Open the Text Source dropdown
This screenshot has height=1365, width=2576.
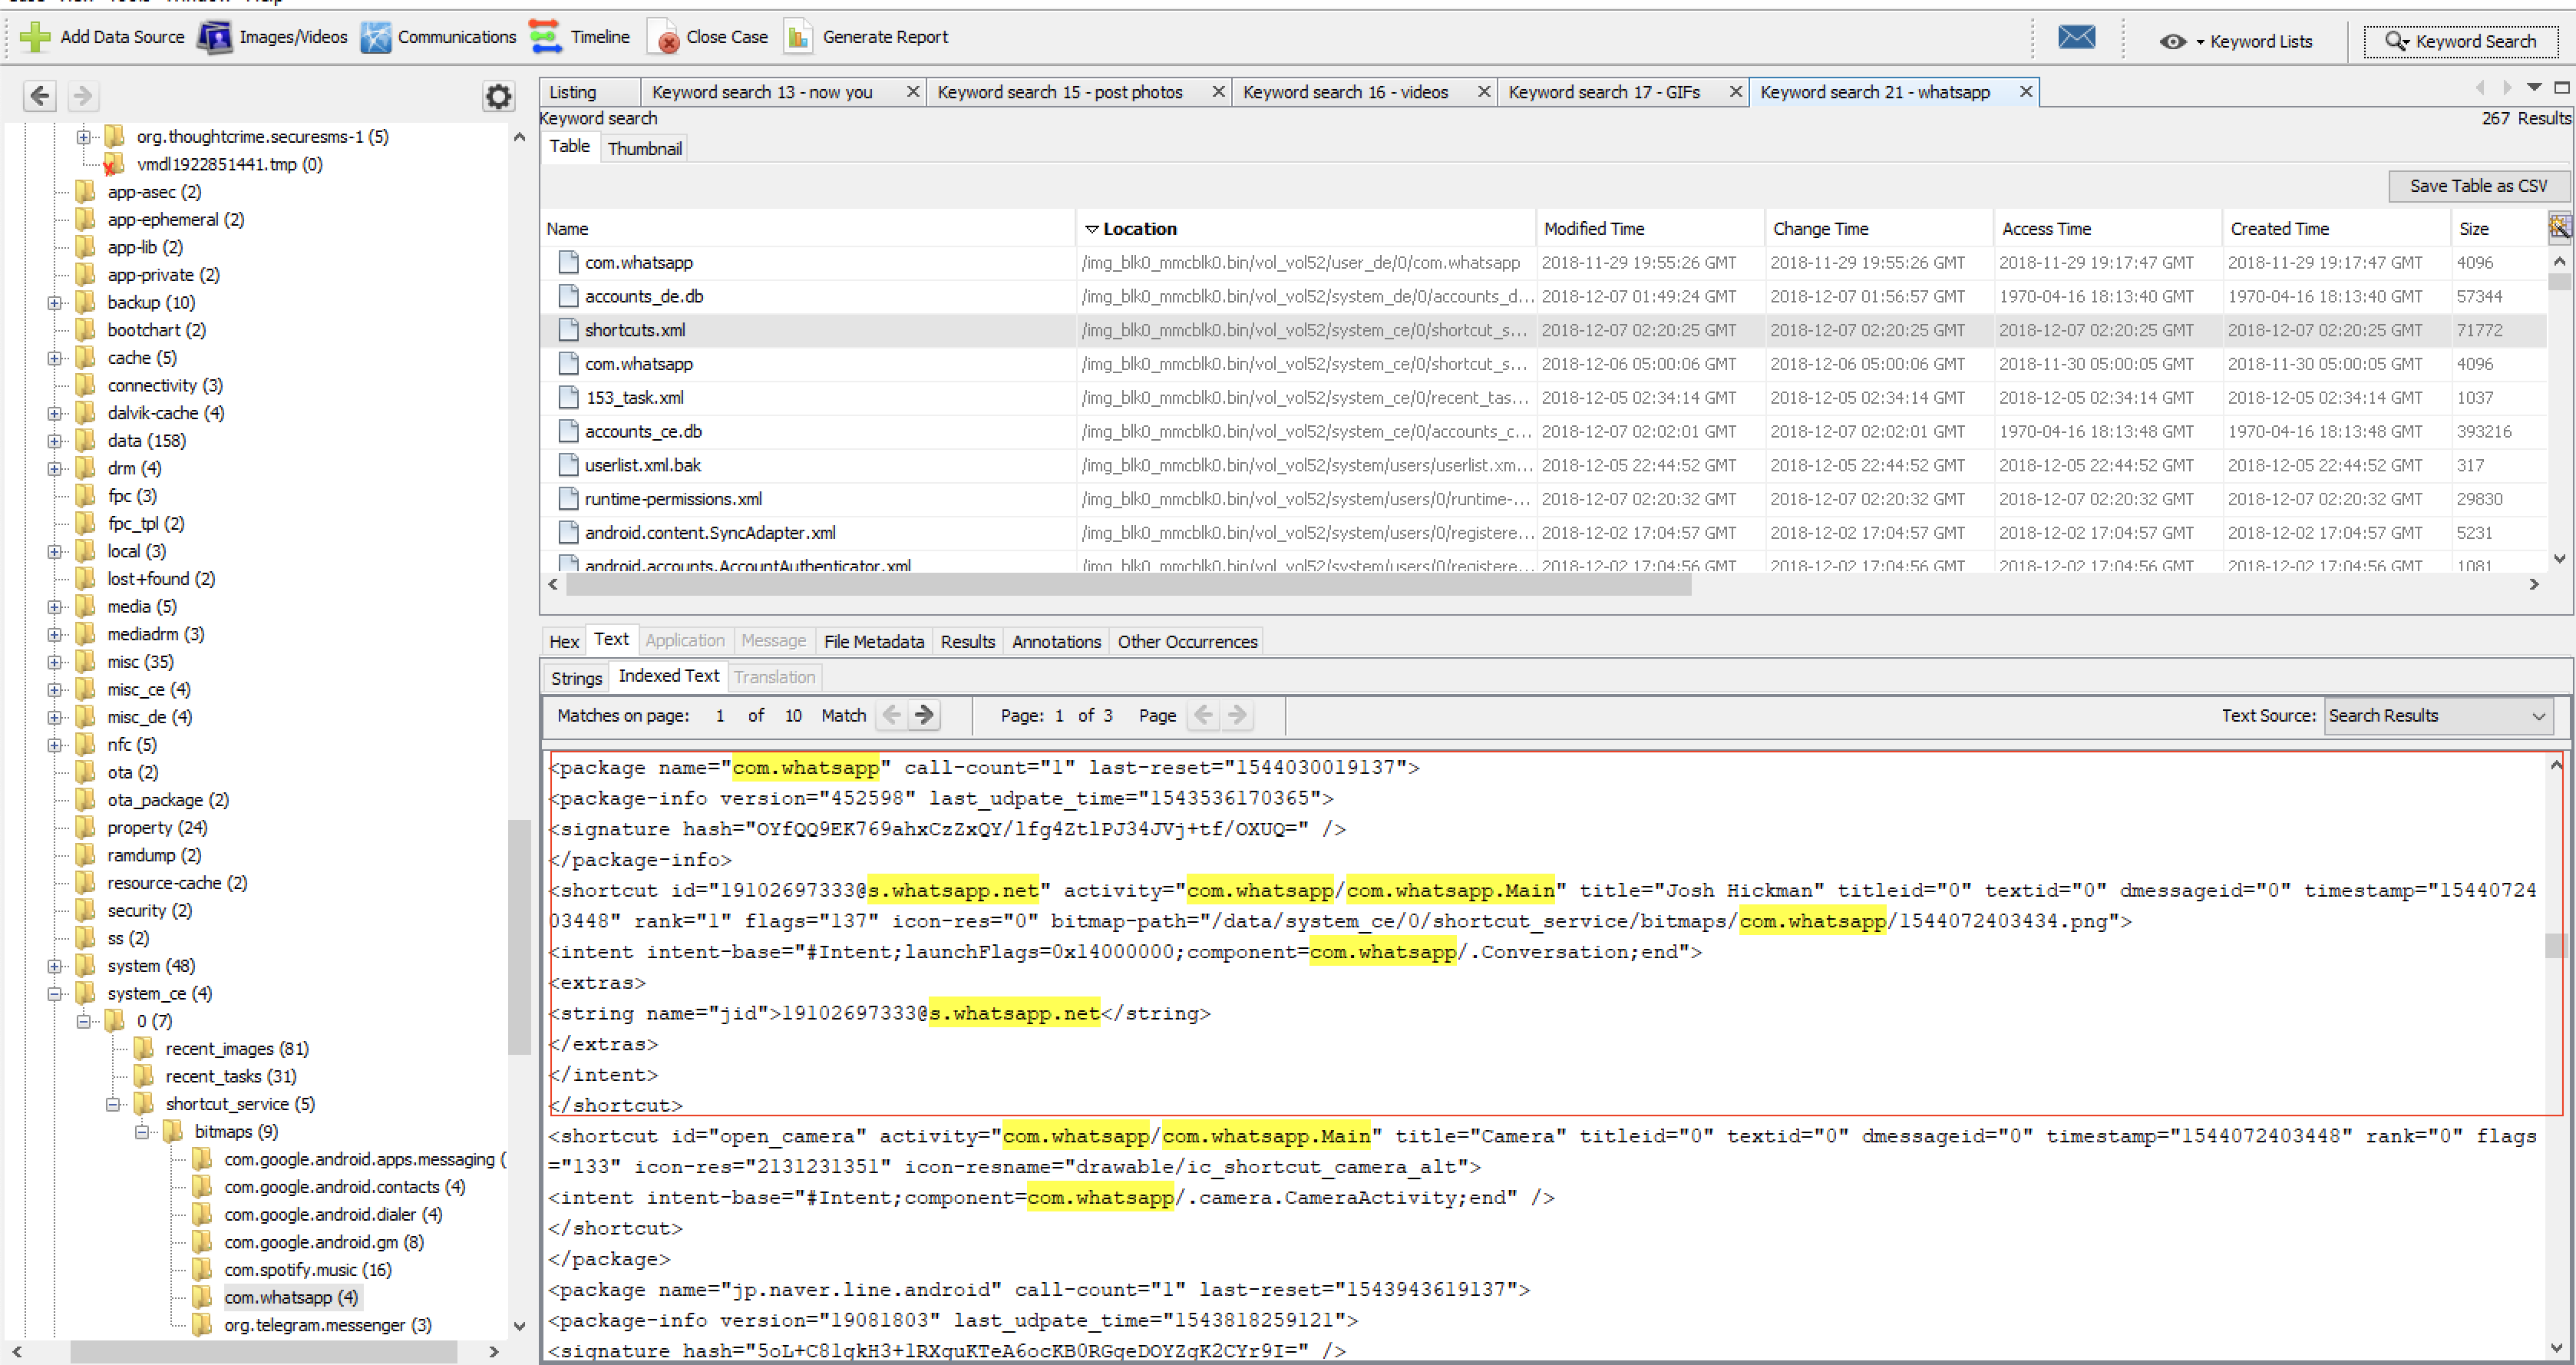(2438, 716)
